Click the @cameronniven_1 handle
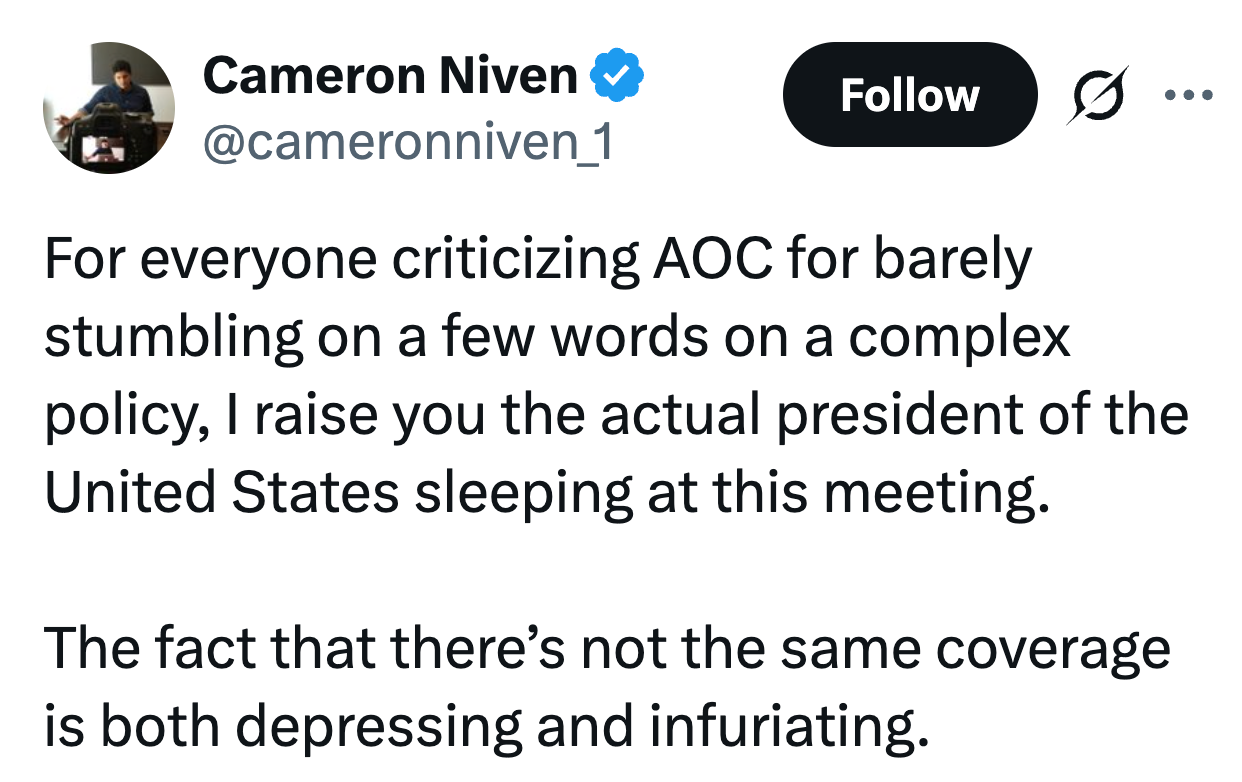This screenshot has height=782, width=1242. [x=408, y=144]
